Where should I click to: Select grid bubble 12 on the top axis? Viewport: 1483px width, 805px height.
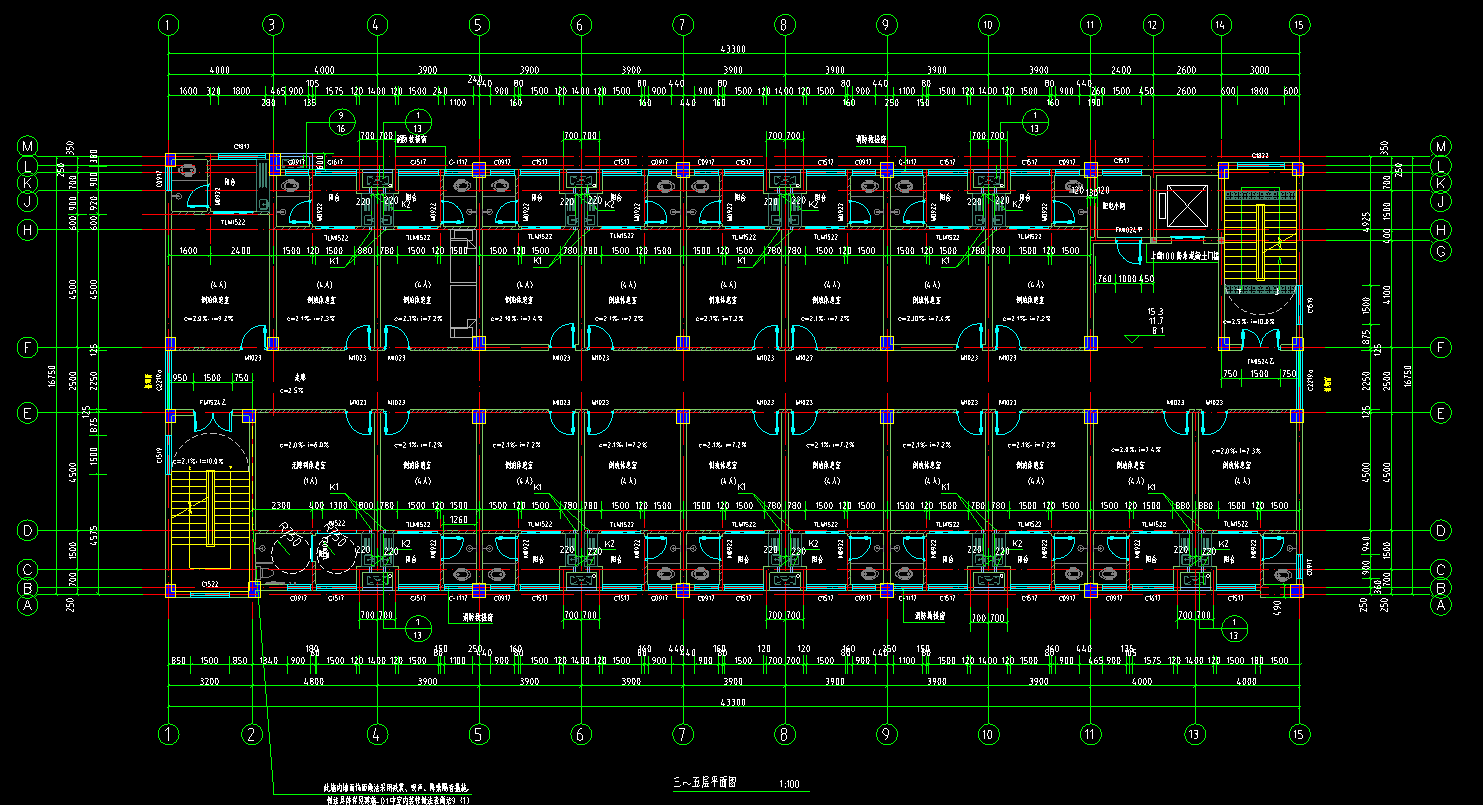click(x=1152, y=24)
